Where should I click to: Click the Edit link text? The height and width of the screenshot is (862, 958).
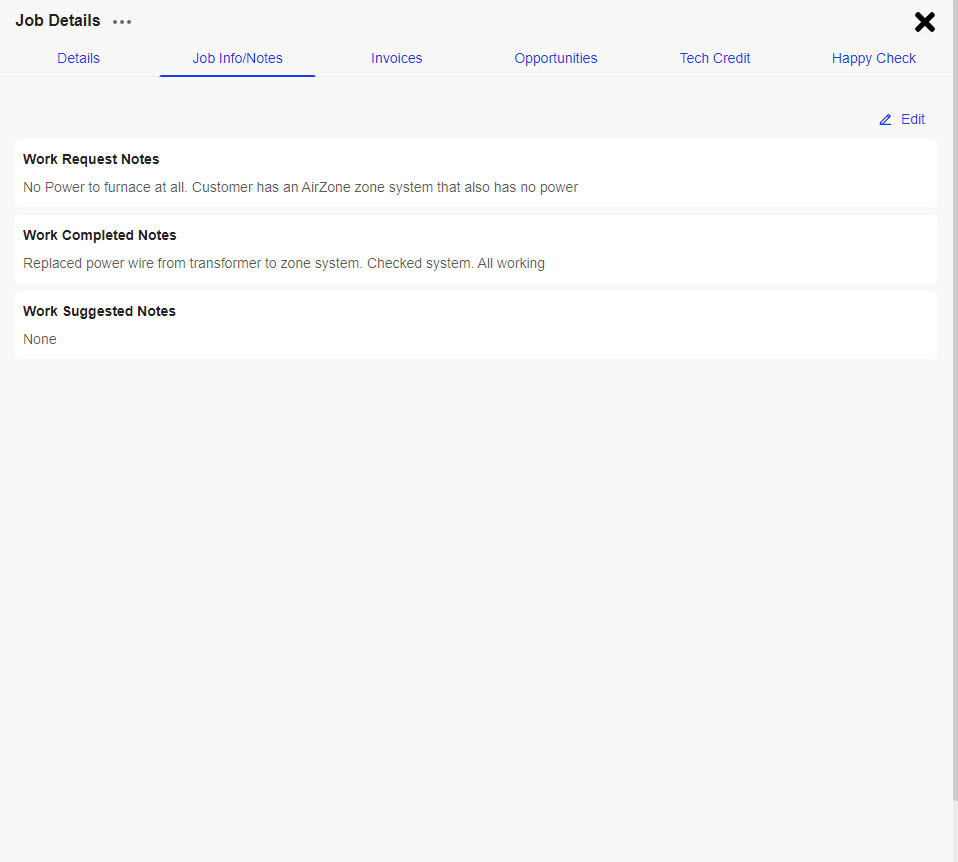click(x=912, y=119)
